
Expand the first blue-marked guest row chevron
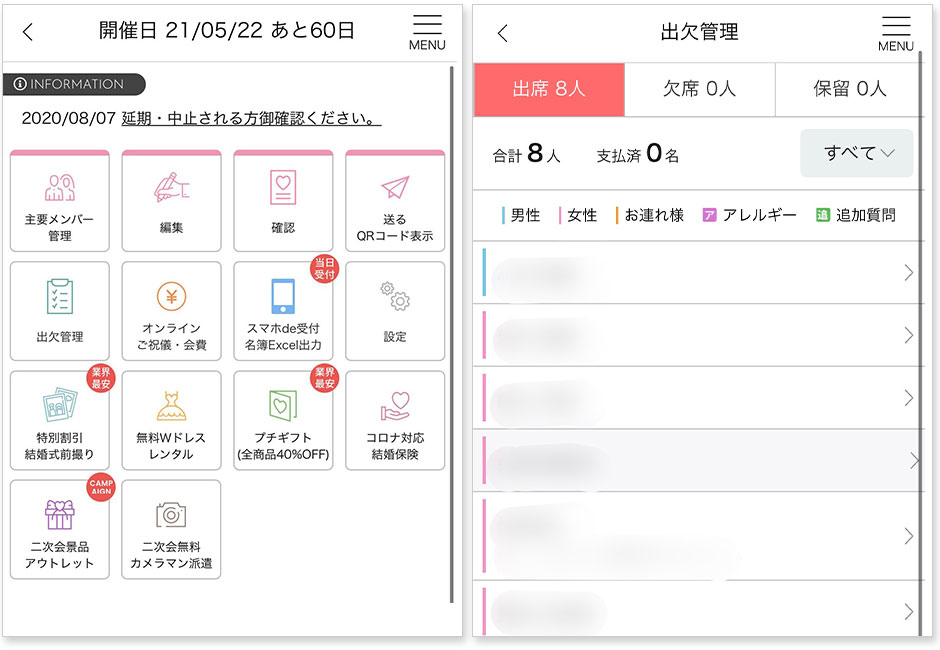point(908,273)
